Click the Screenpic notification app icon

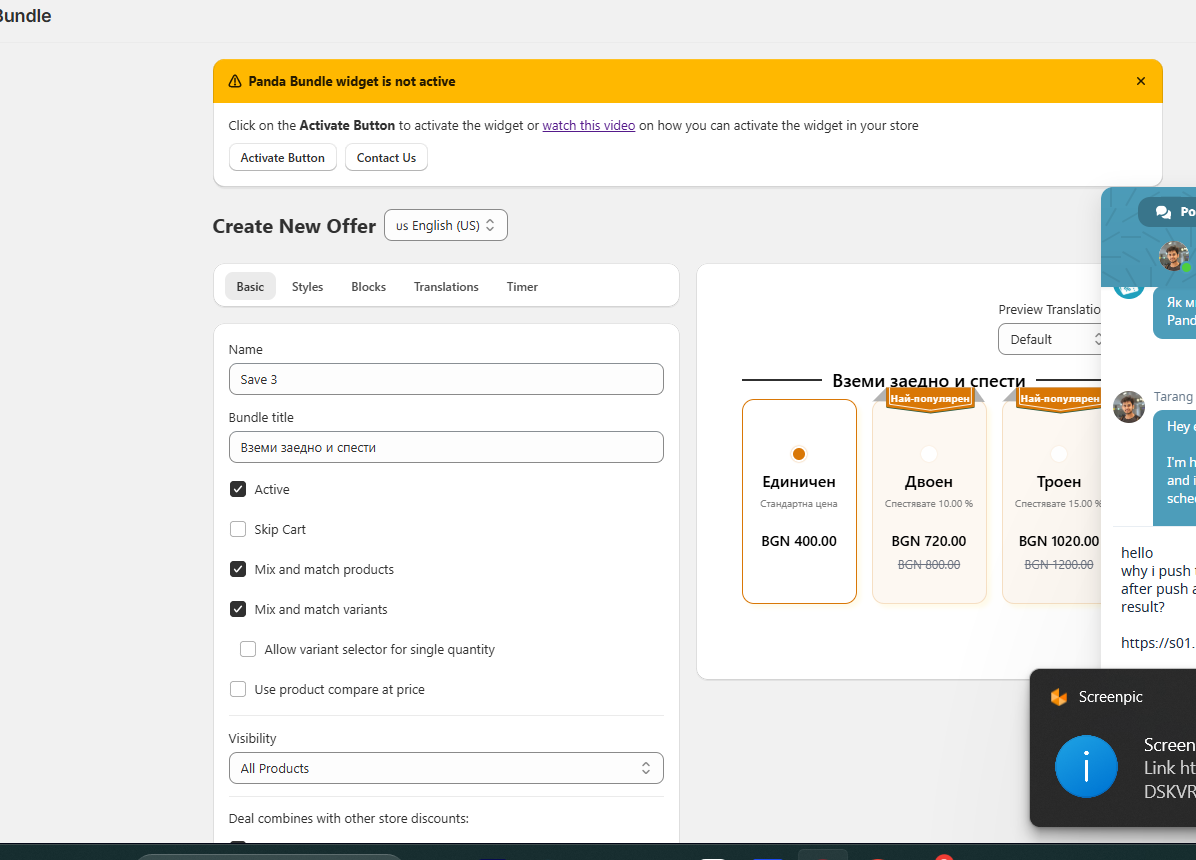[1059, 697]
